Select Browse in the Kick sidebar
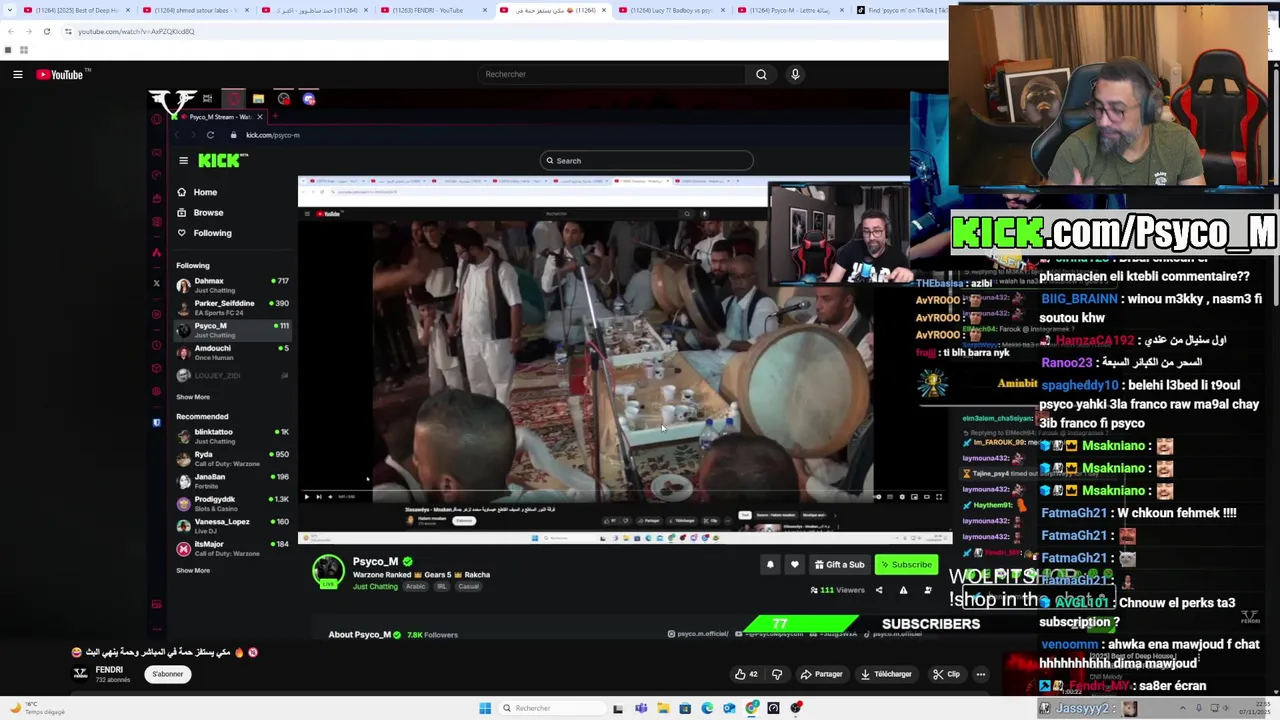 [x=208, y=212]
